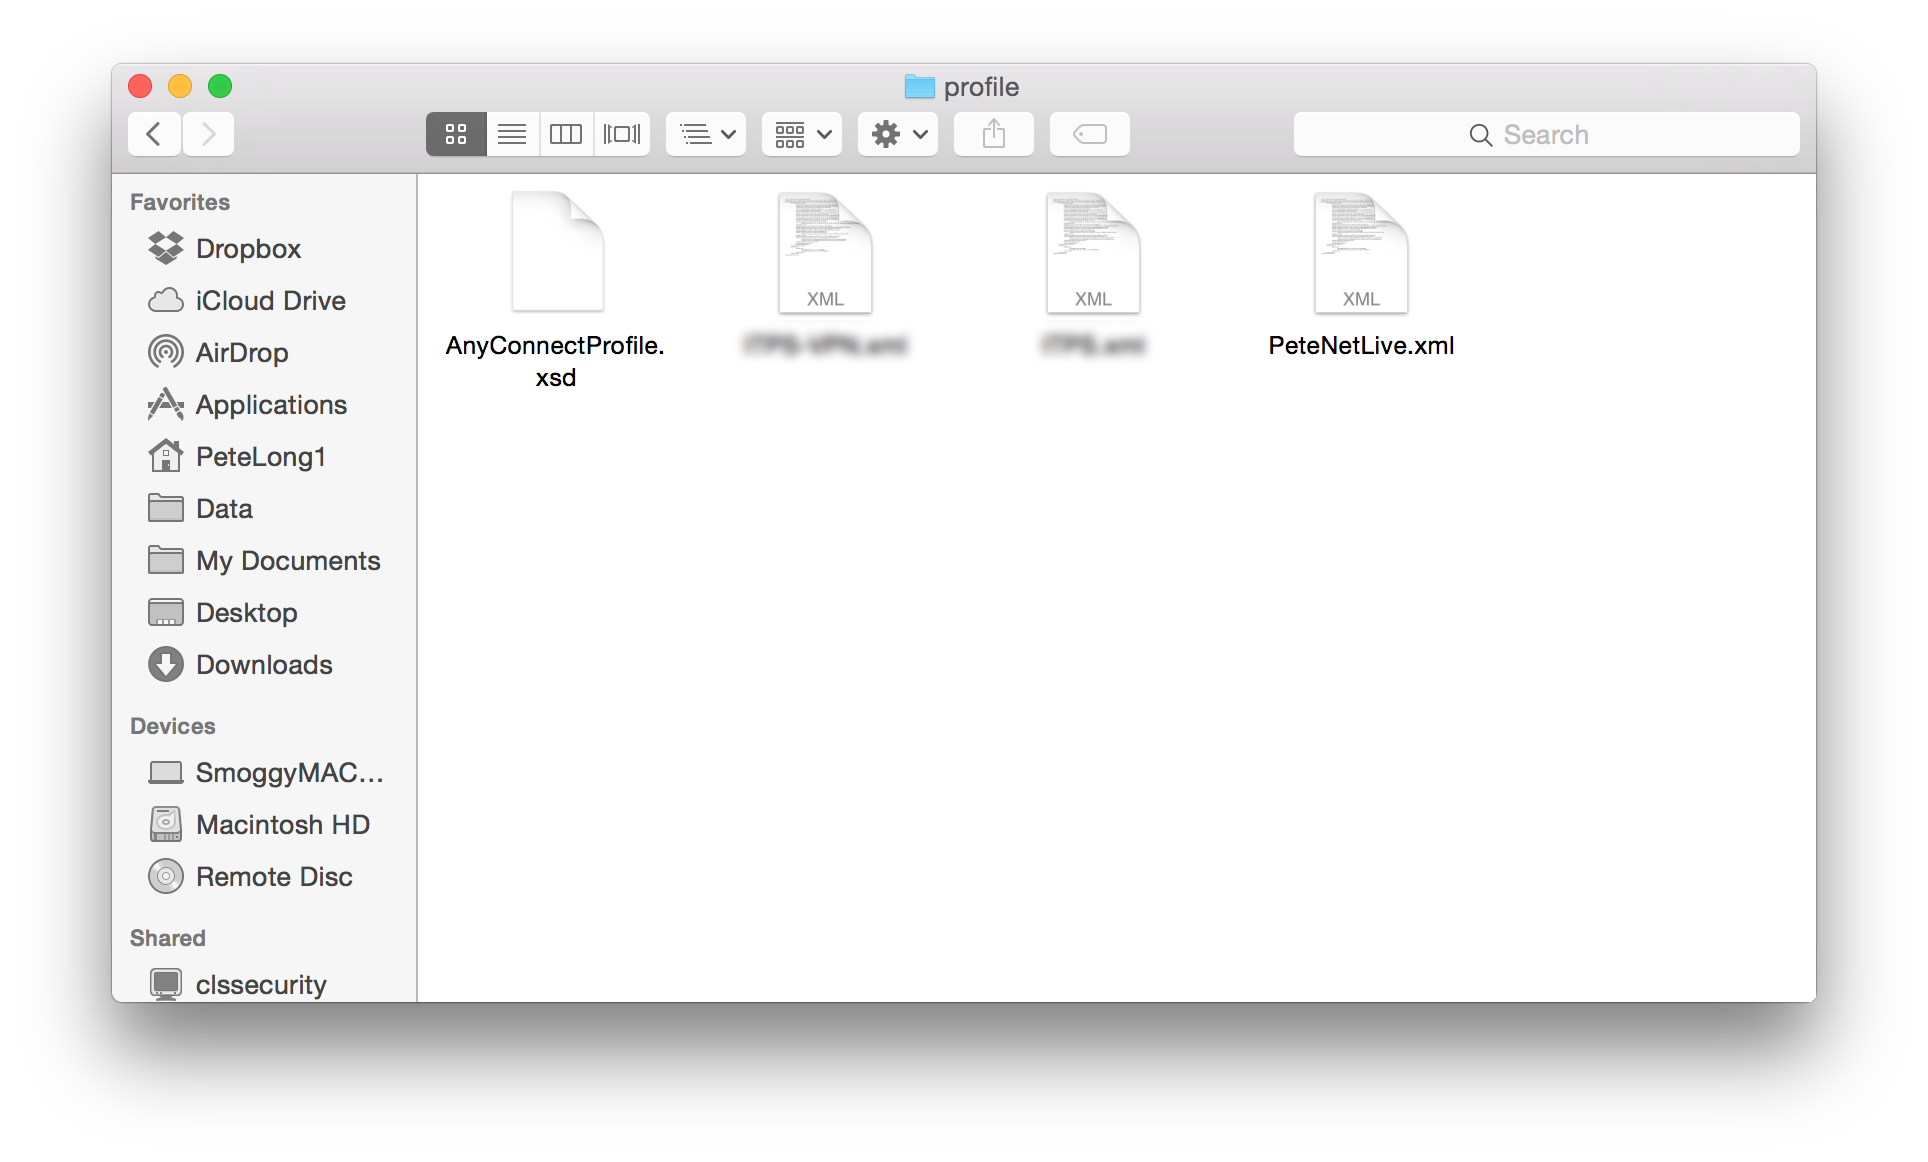
Task: Open the item arrangement dropdown
Action: coord(706,134)
